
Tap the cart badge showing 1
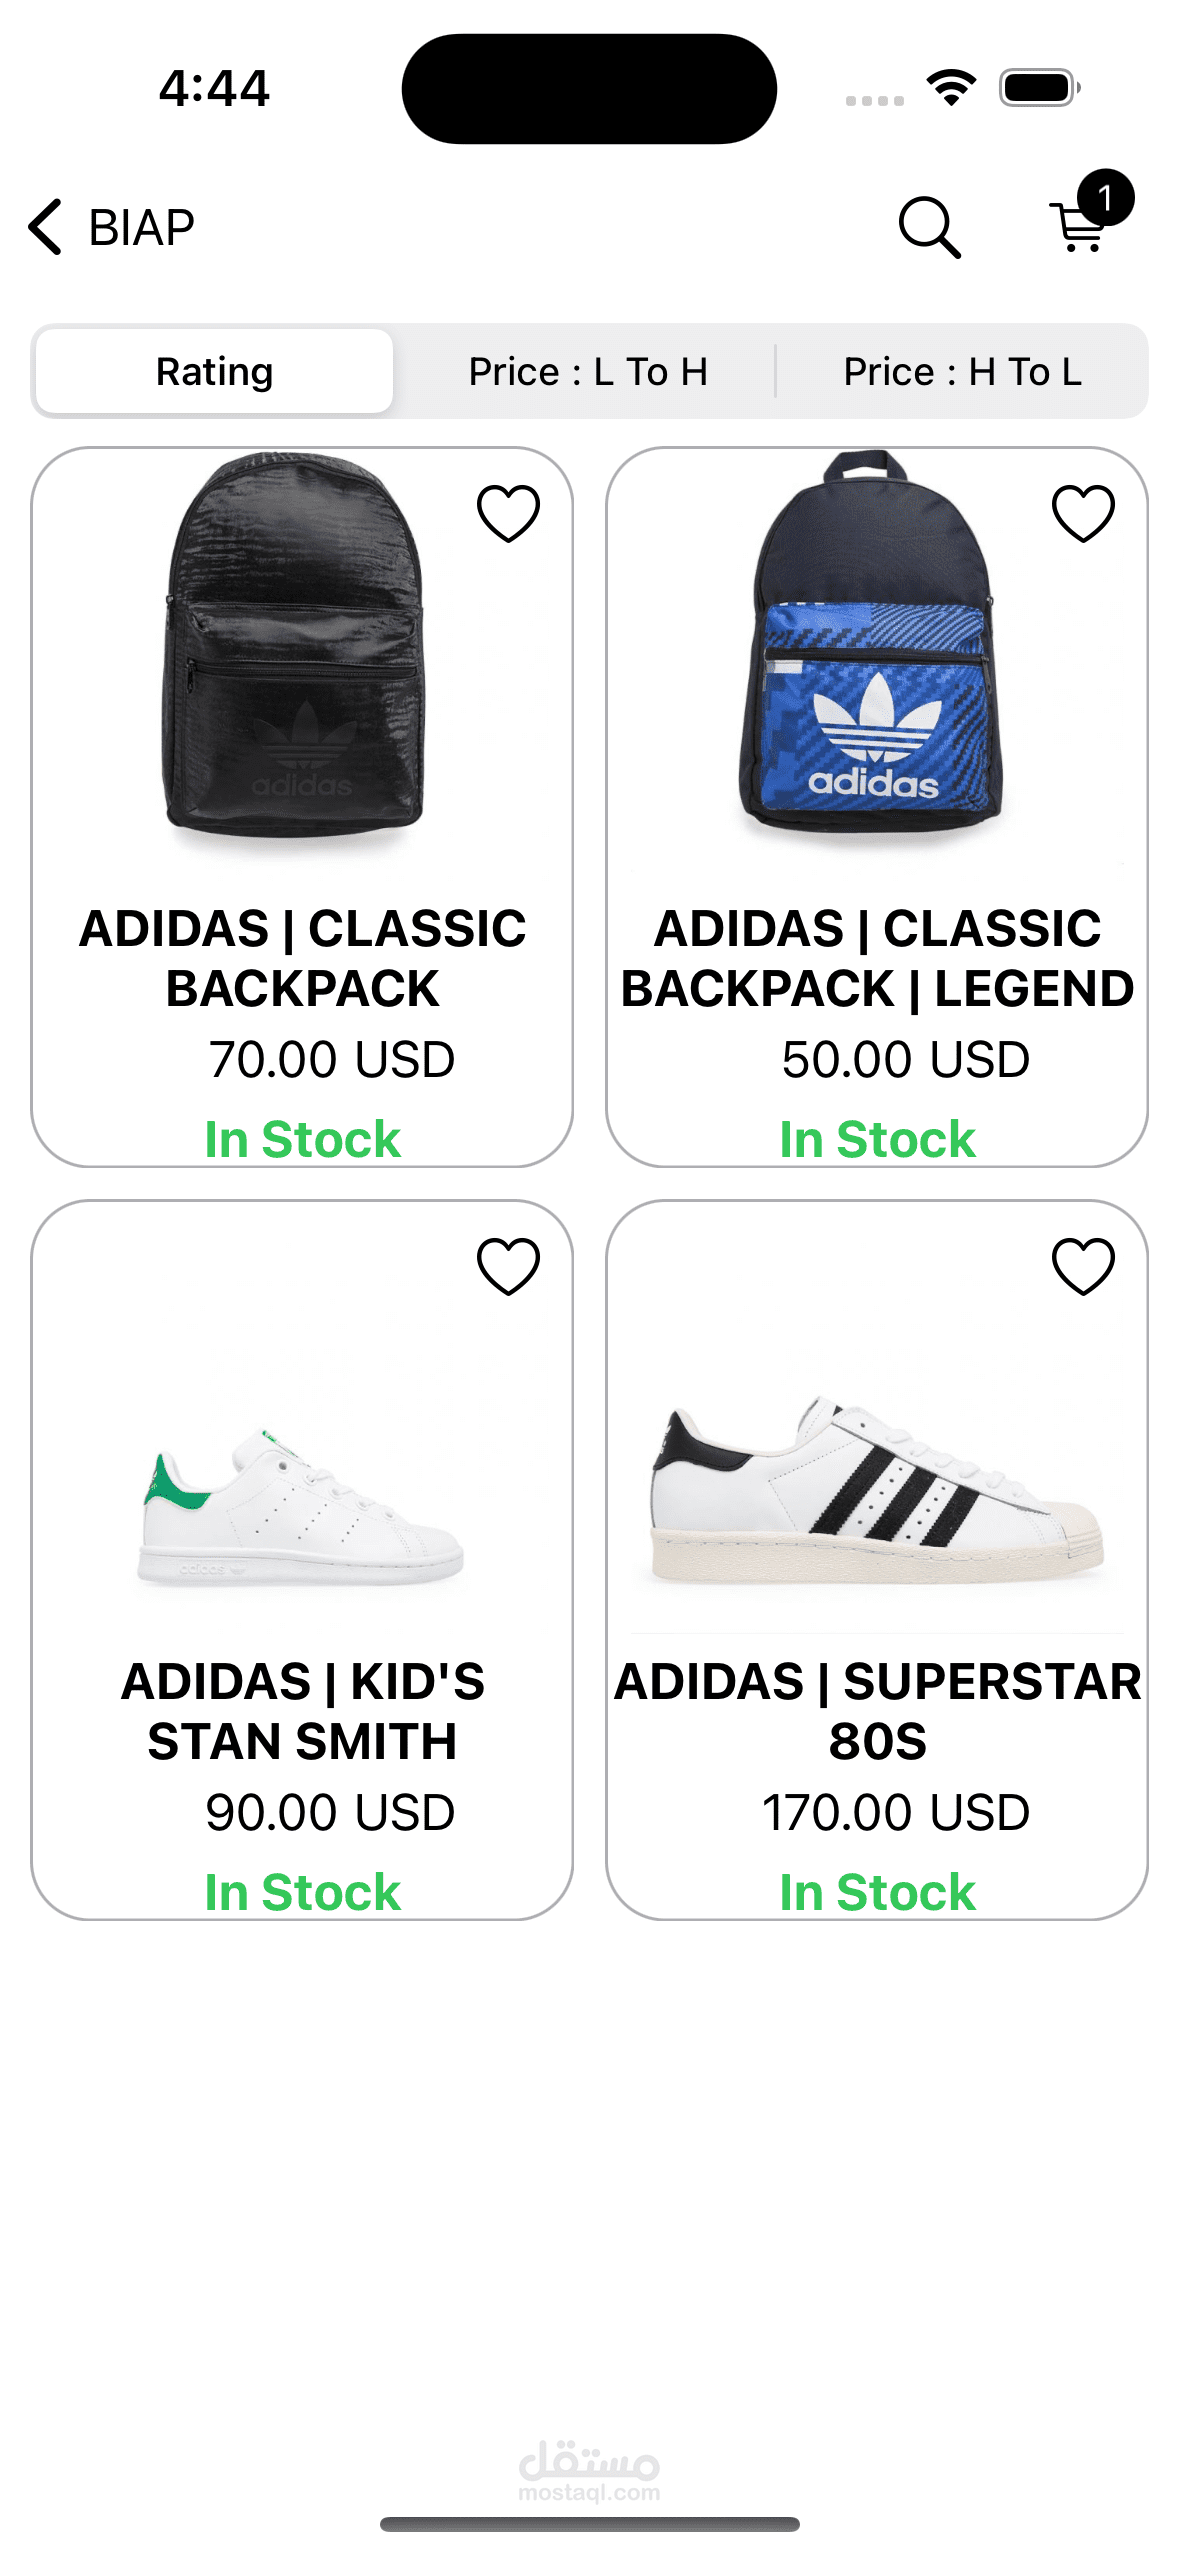[1105, 198]
